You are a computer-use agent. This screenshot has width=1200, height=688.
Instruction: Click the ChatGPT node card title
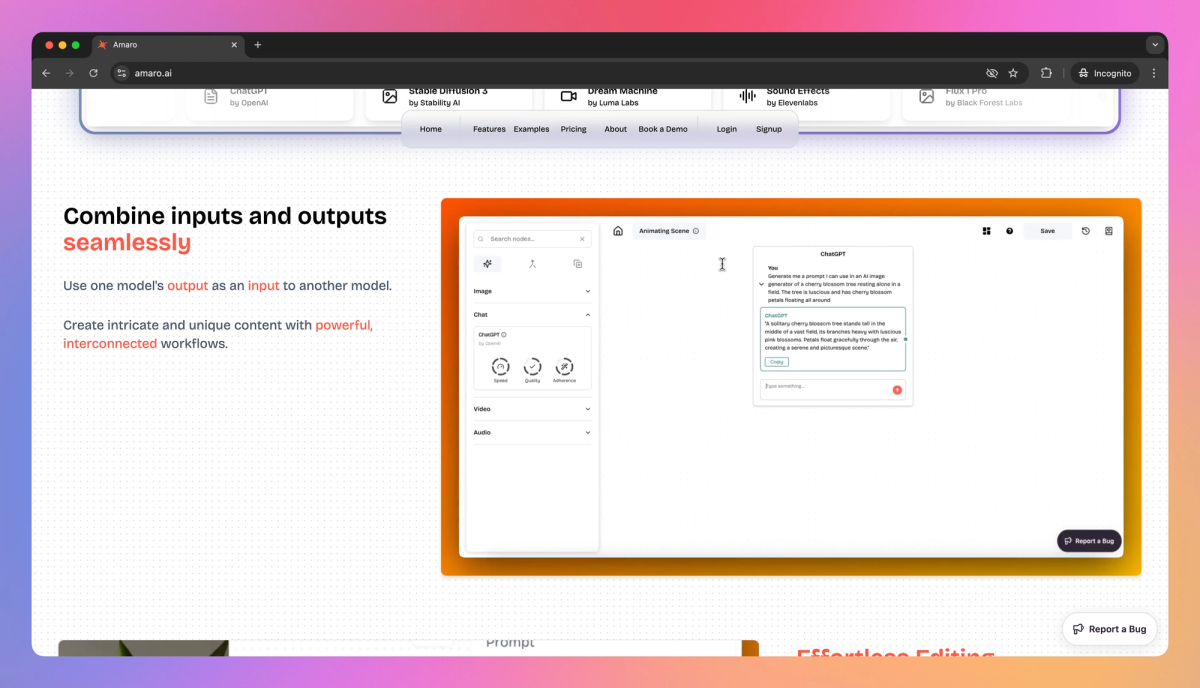coord(833,255)
